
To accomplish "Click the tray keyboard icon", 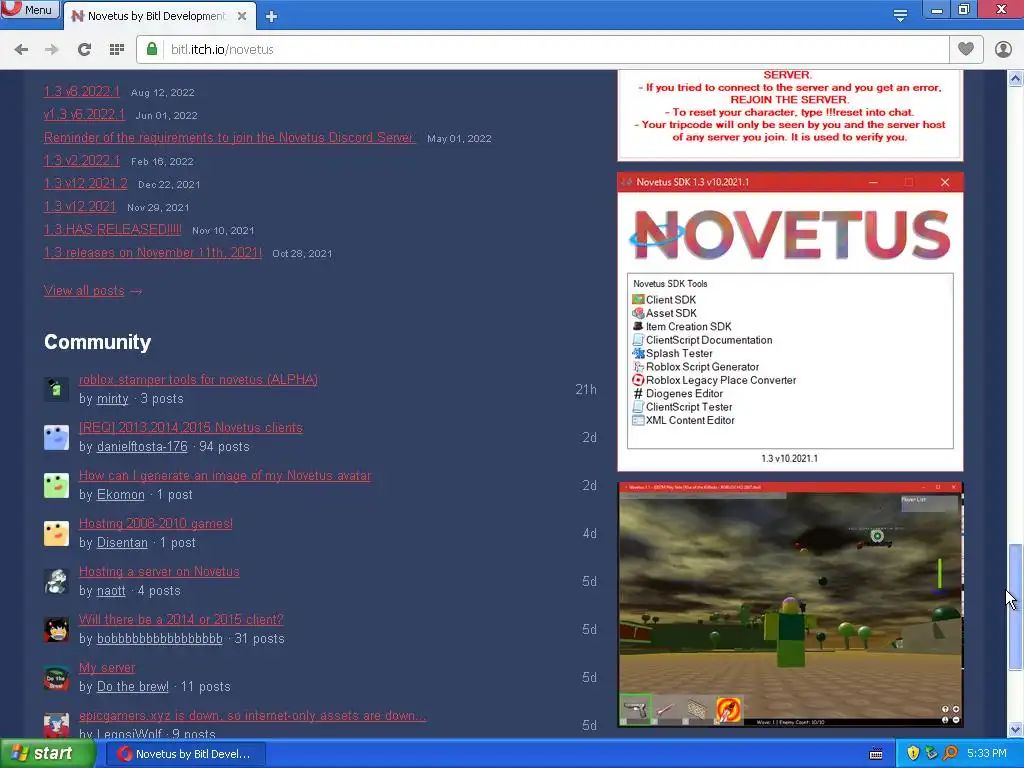I will (876, 754).
